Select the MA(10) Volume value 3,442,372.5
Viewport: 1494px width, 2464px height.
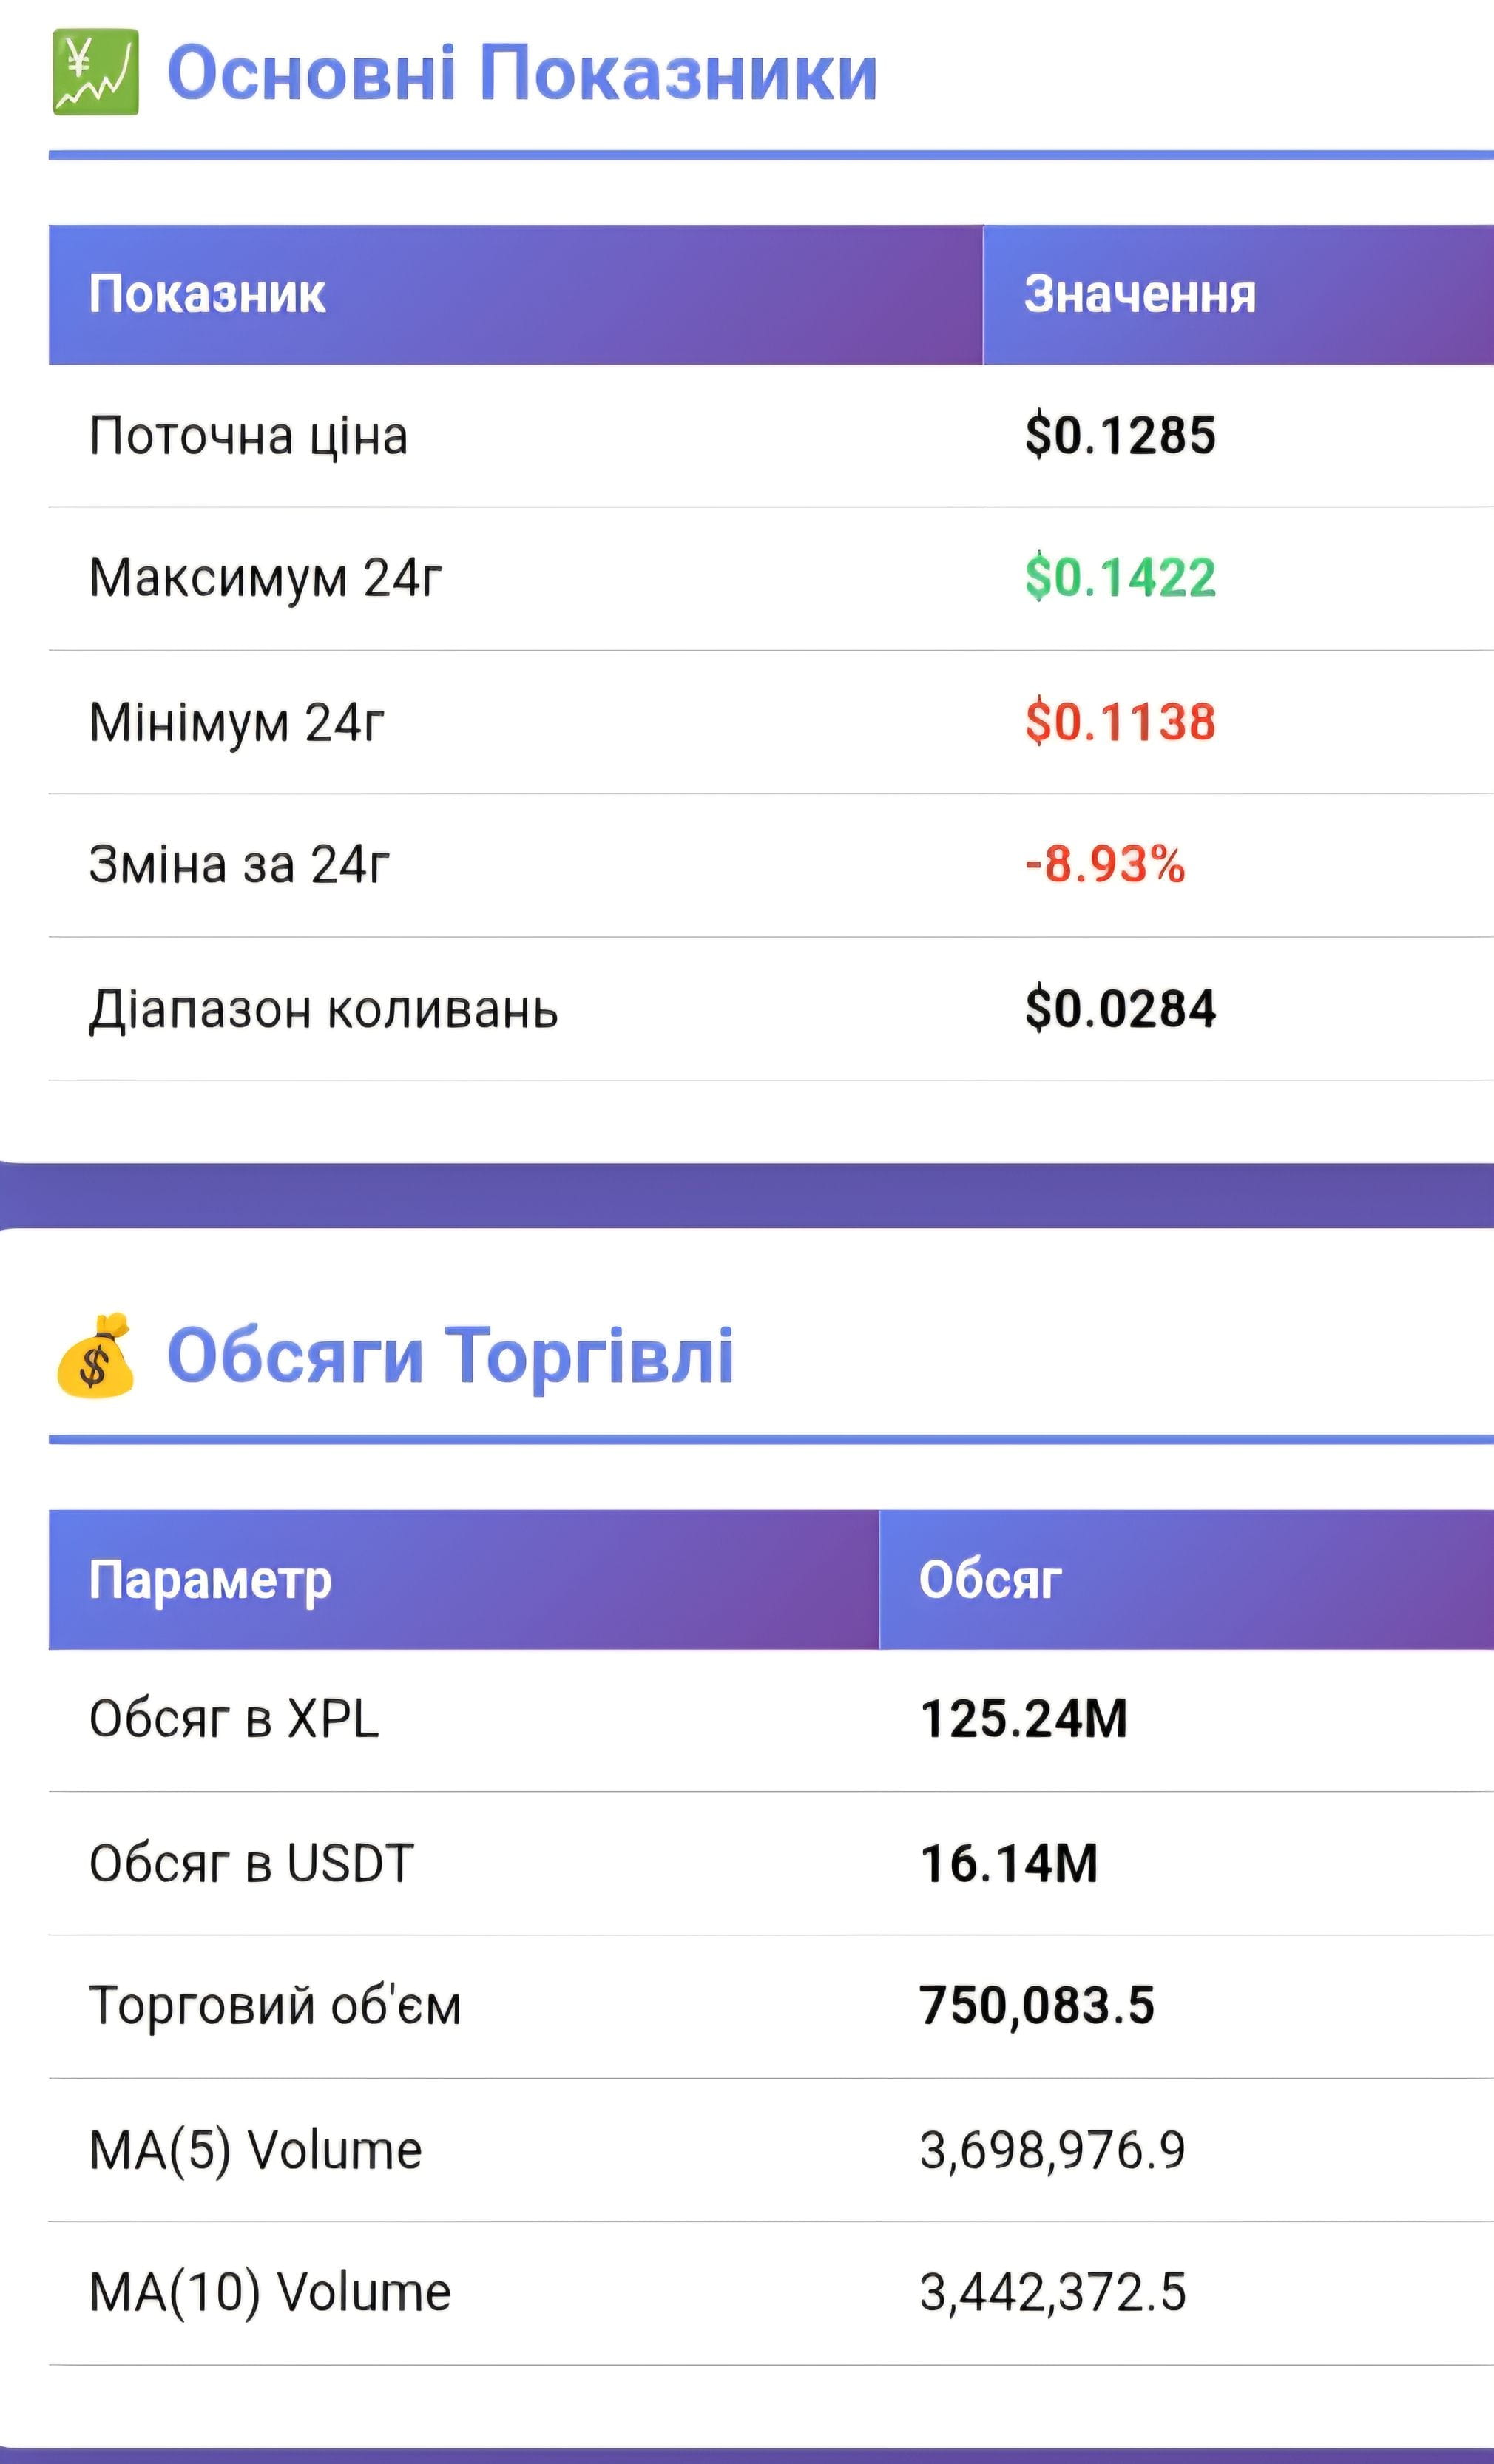click(x=1052, y=2293)
